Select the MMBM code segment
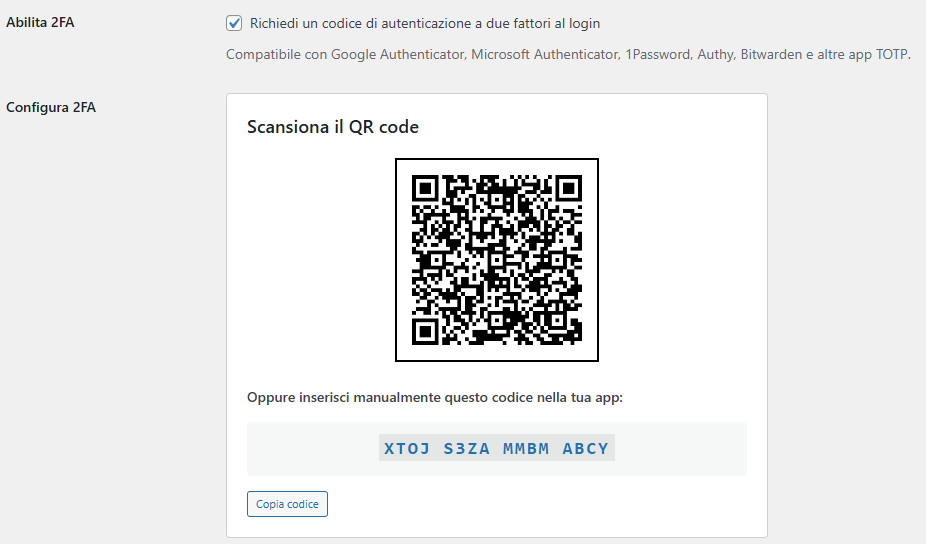 526,449
